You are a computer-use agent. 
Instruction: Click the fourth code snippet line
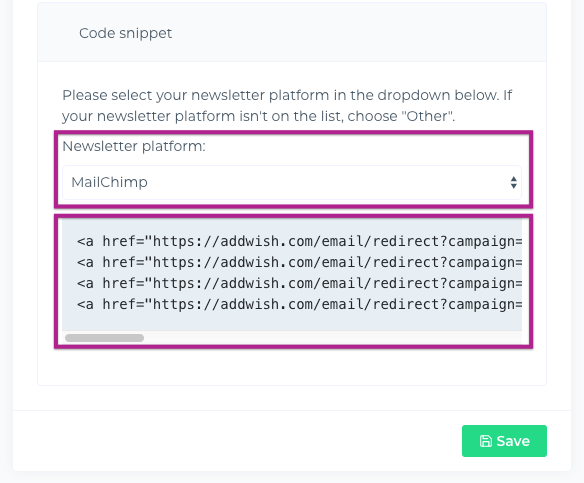point(299,305)
